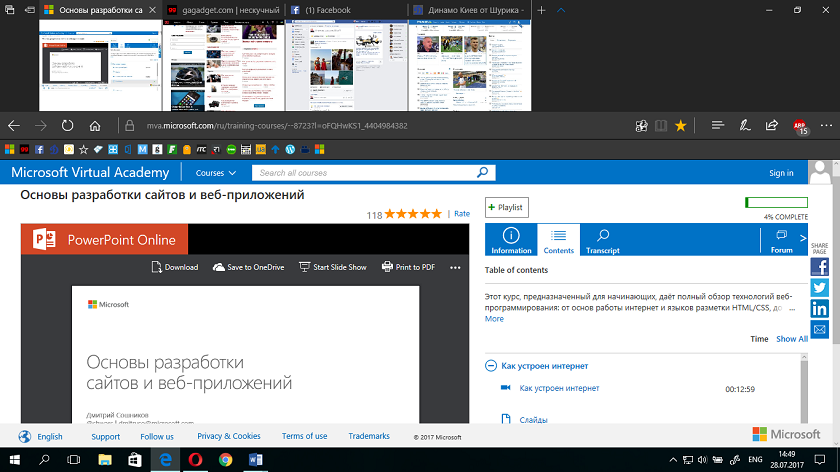Viewport: 840px width, 472px height.
Task: Rate the course with fifth star
Action: coord(437,214)
